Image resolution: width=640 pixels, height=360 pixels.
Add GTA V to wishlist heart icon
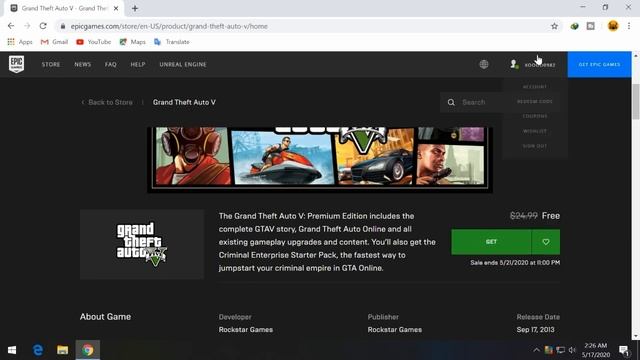point(546,242)
